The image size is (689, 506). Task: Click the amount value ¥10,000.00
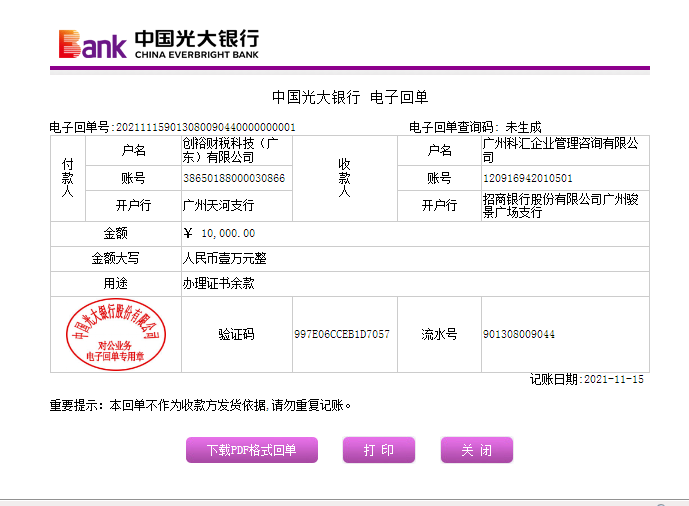pos(221,233)
